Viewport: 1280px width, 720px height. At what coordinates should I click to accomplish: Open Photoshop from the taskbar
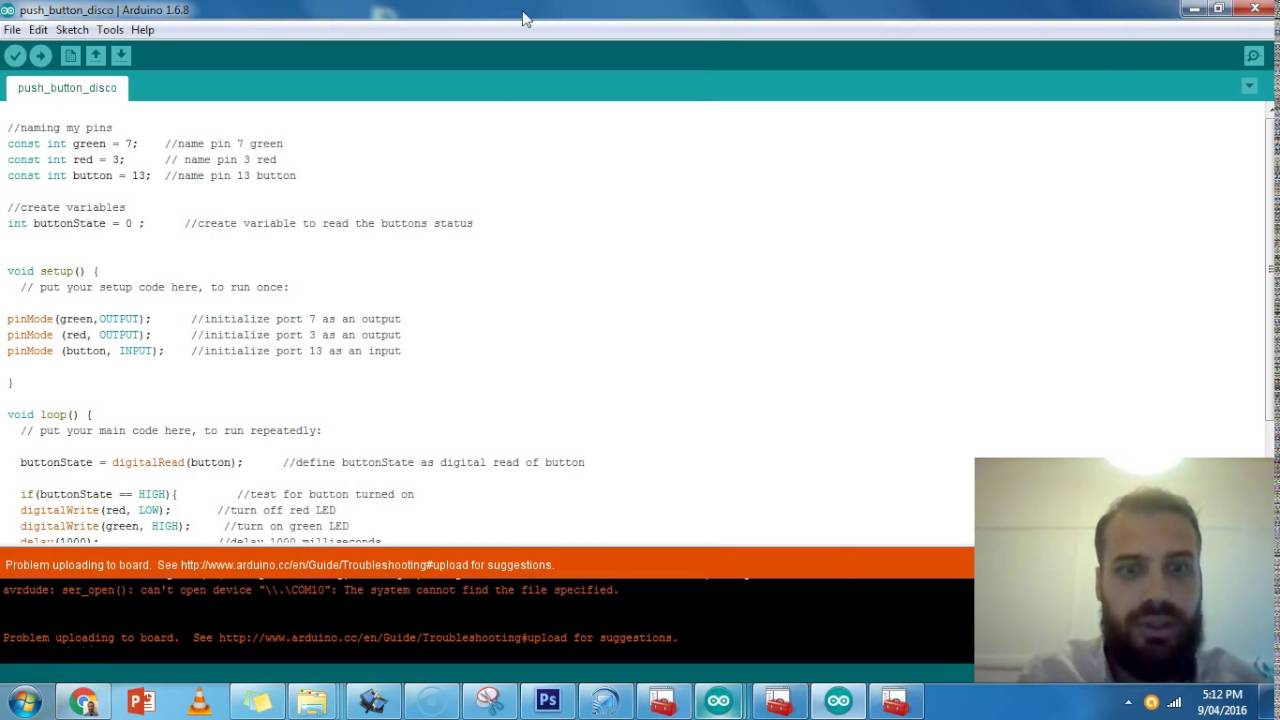coord(547,701)
